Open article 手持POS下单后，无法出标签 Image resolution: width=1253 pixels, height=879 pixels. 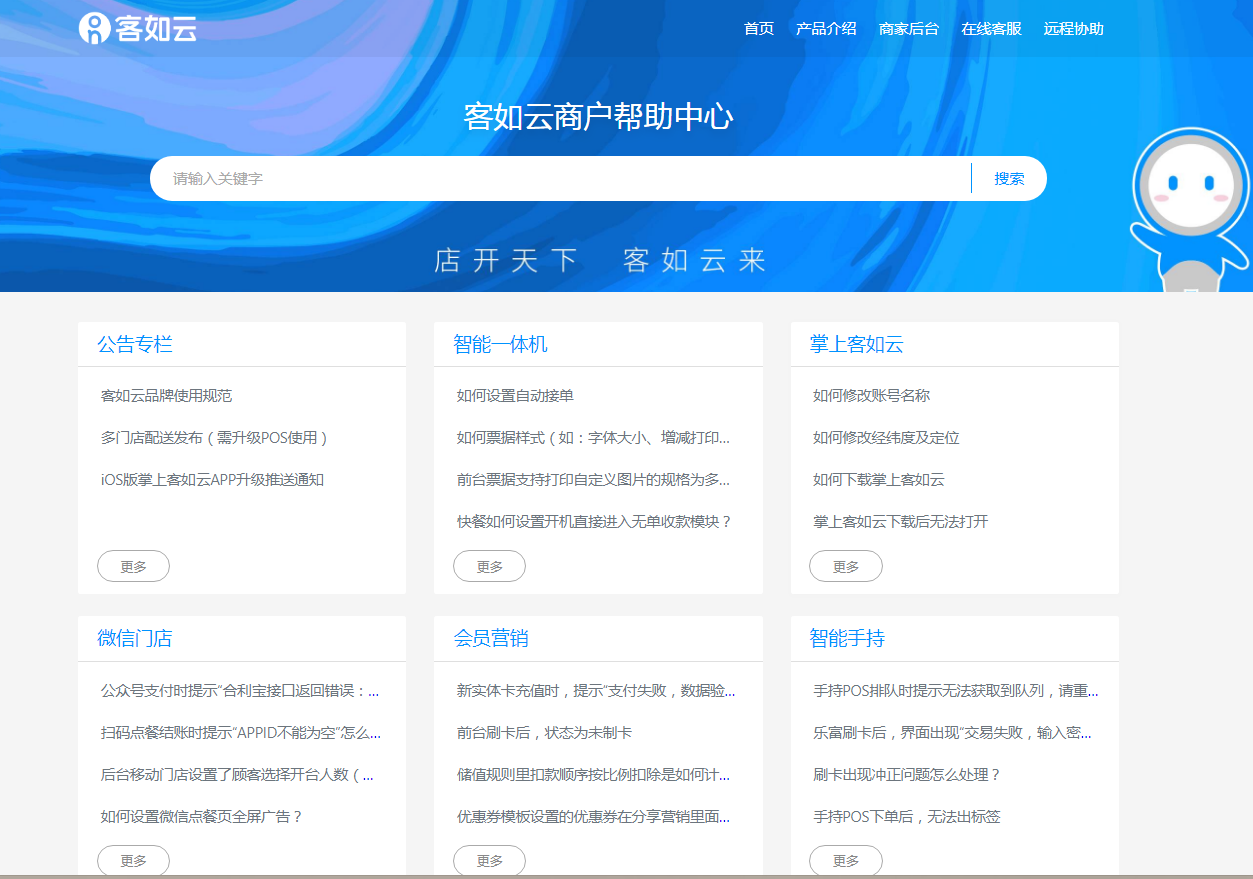[x=907, y=817]
